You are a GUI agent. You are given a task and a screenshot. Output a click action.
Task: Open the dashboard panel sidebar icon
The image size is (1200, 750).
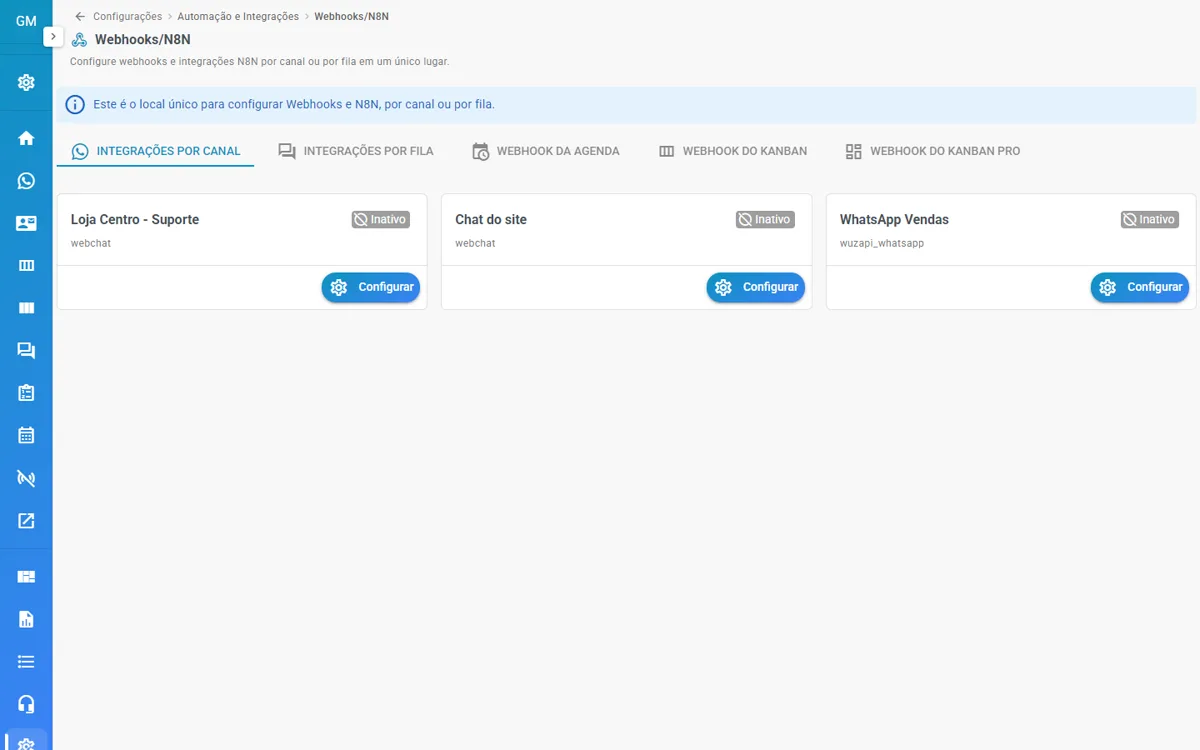pos(26,577)
